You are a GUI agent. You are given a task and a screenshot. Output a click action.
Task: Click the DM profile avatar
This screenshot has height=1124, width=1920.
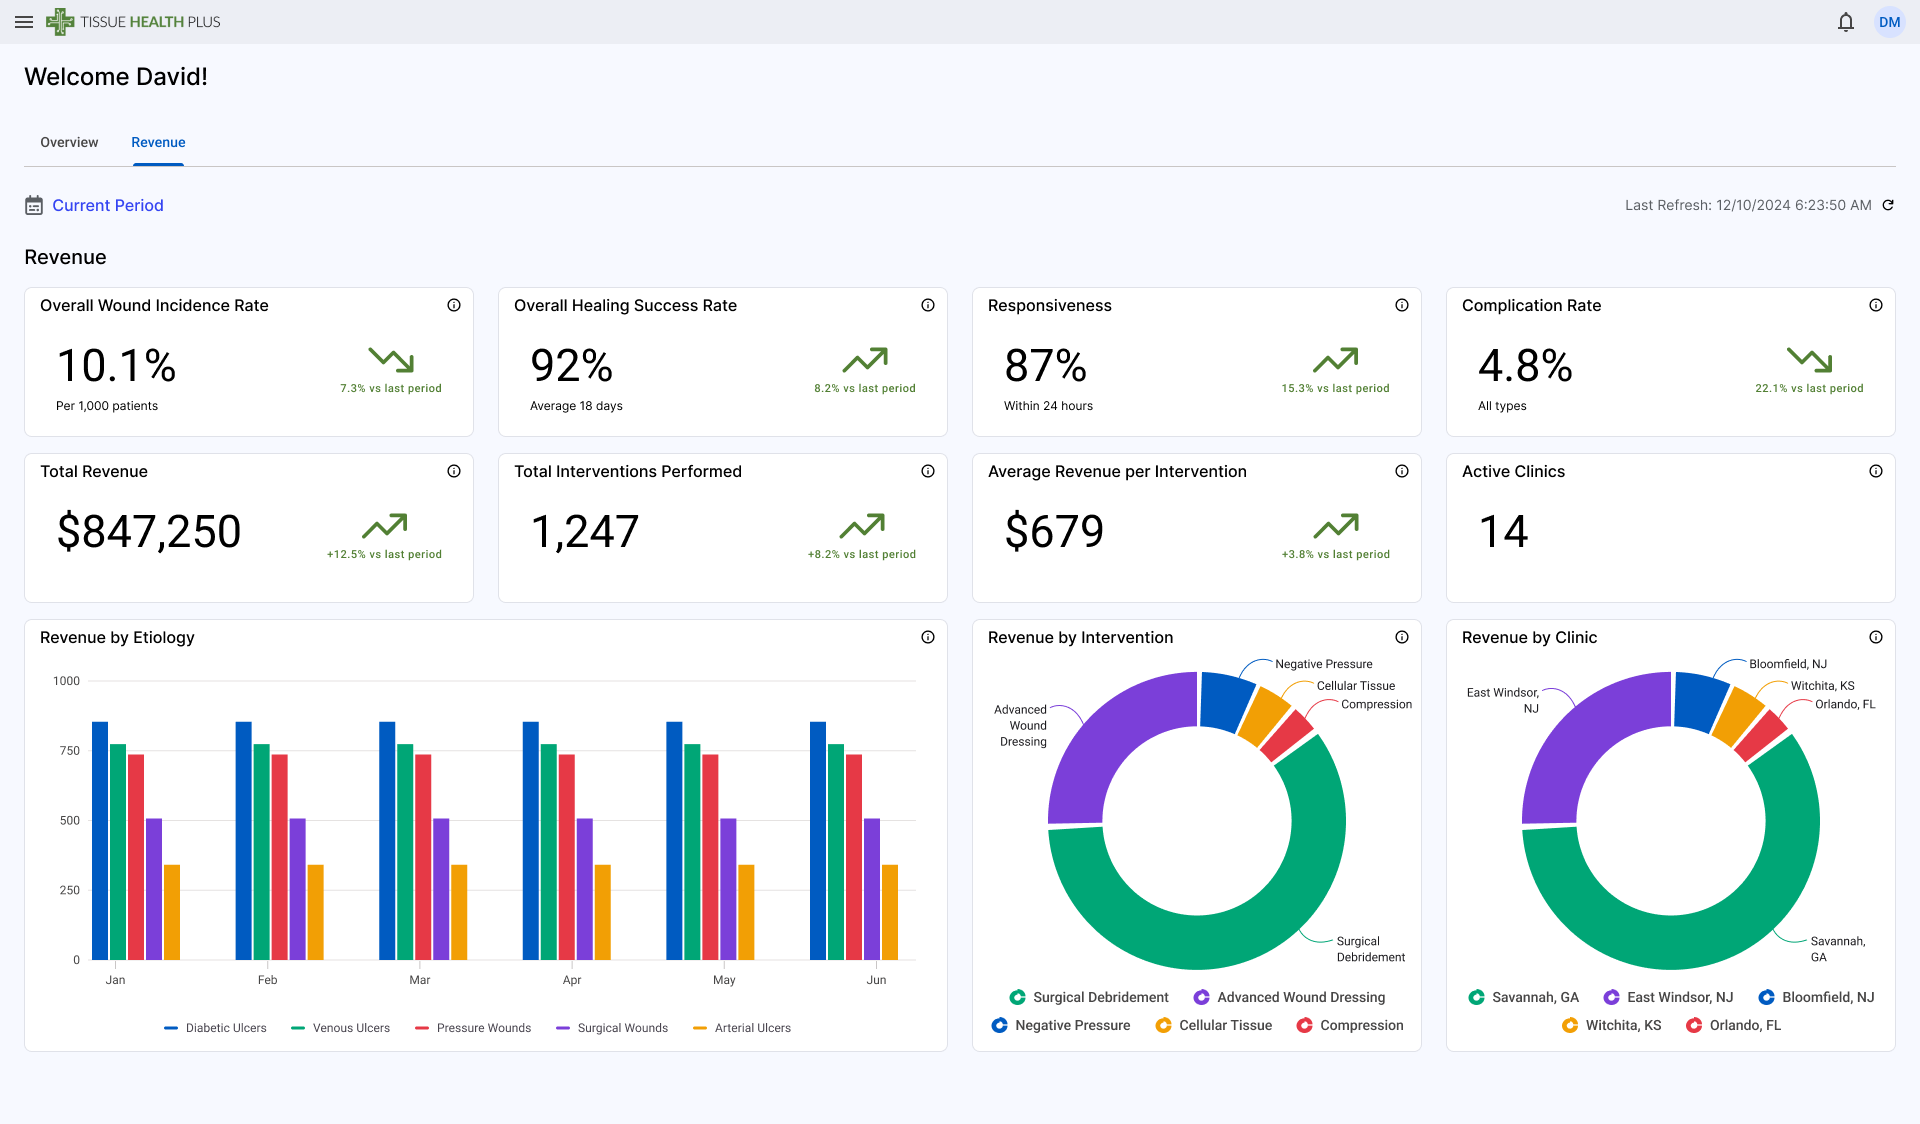[1889, 21]
